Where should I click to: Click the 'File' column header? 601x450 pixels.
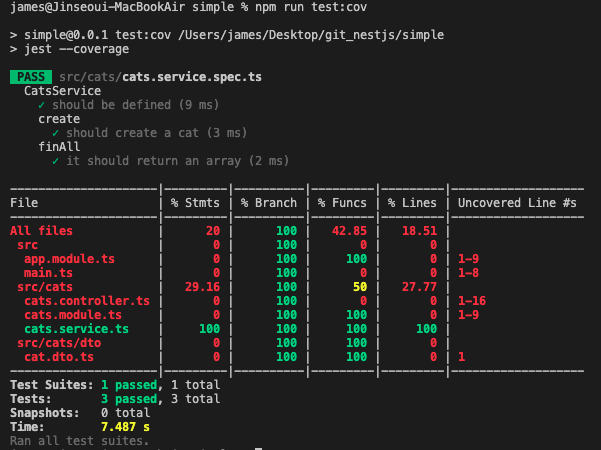pos(24,203)
